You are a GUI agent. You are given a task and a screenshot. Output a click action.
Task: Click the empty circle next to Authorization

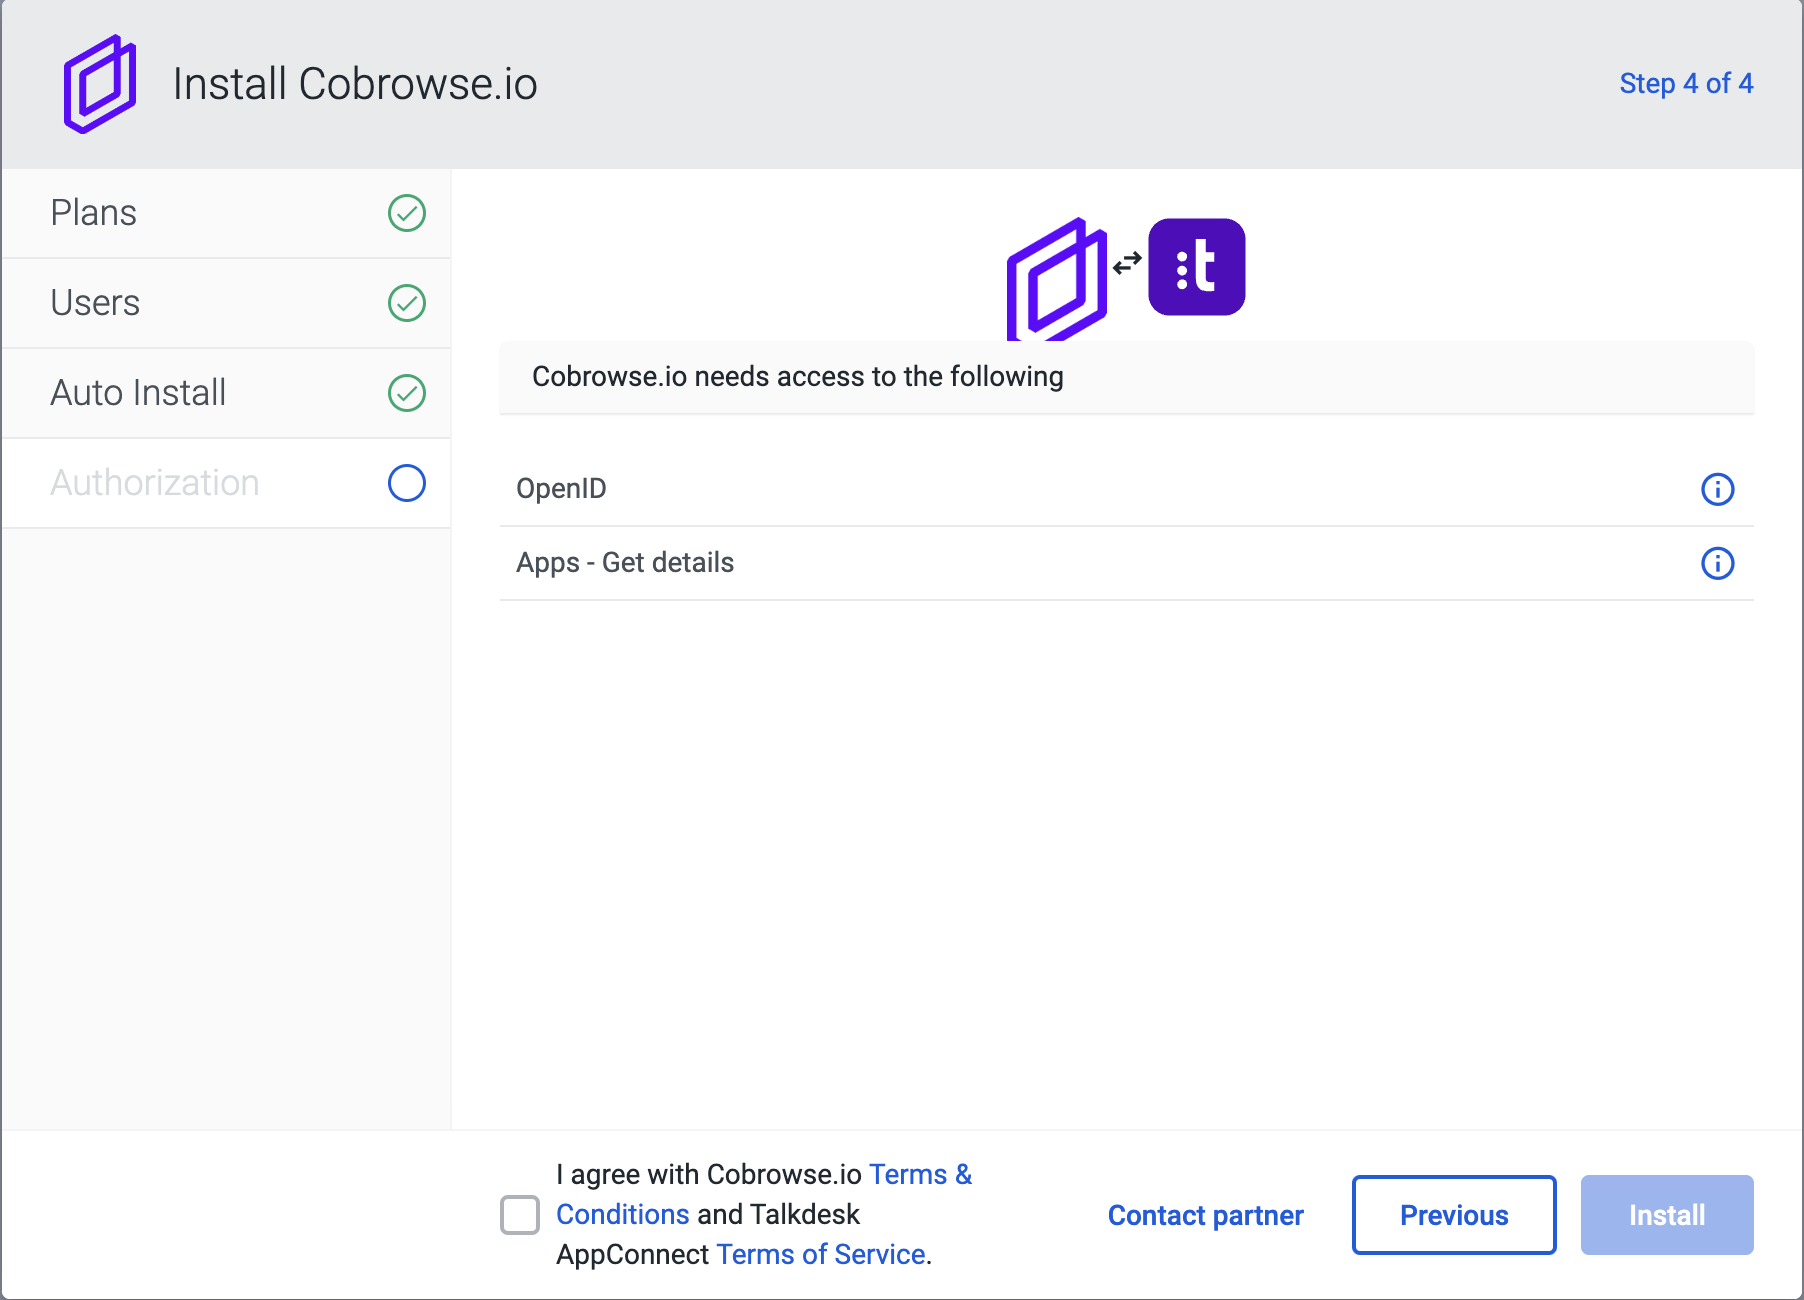[406, 483]
